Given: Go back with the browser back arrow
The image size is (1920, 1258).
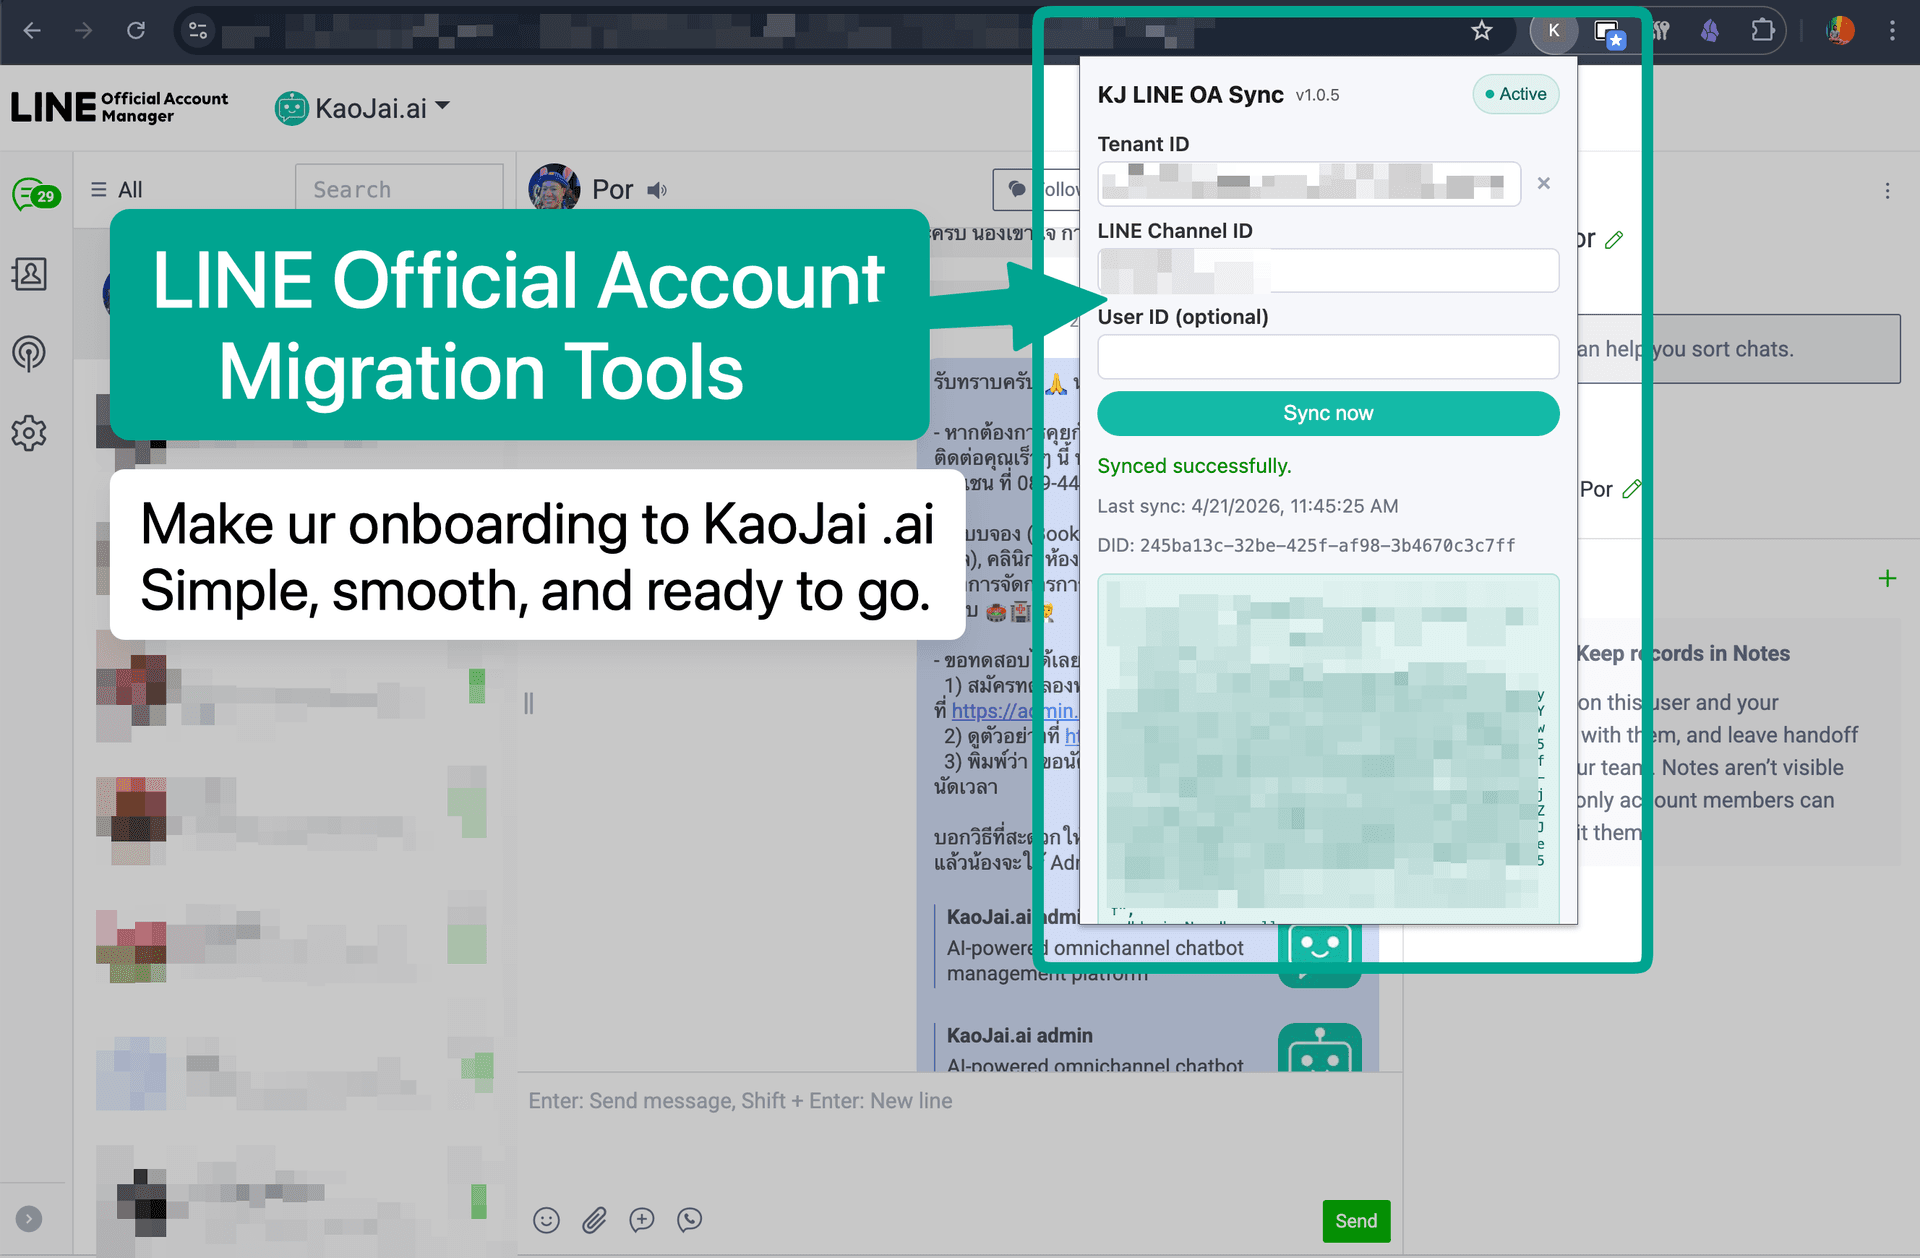Looking at the screenshot, I should pos(32,31).
